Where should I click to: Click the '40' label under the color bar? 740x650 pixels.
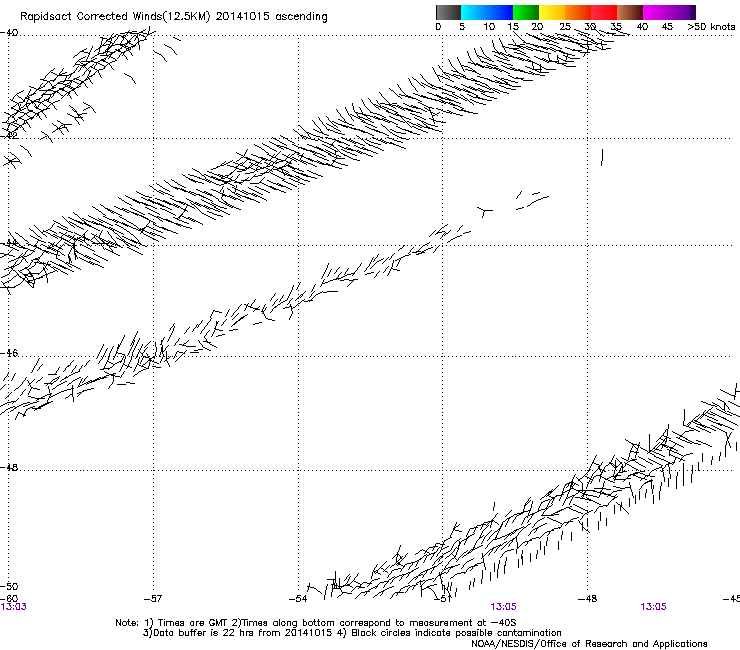(x=642, y=27)
